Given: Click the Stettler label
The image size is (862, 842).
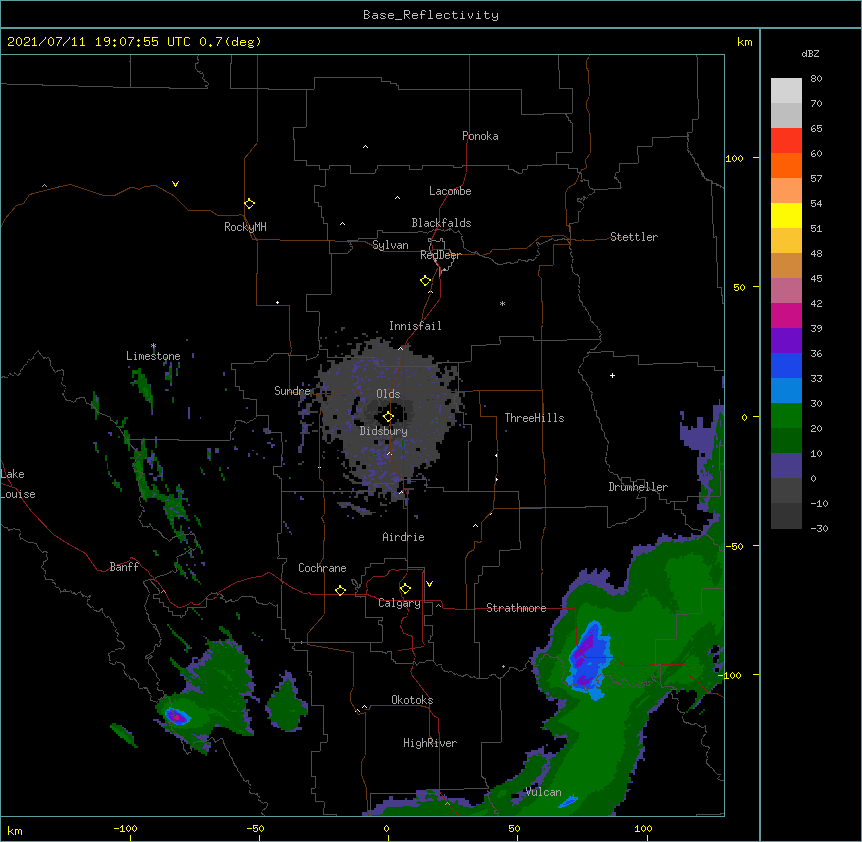Looking at the screenshot, I should pos(634,237).
